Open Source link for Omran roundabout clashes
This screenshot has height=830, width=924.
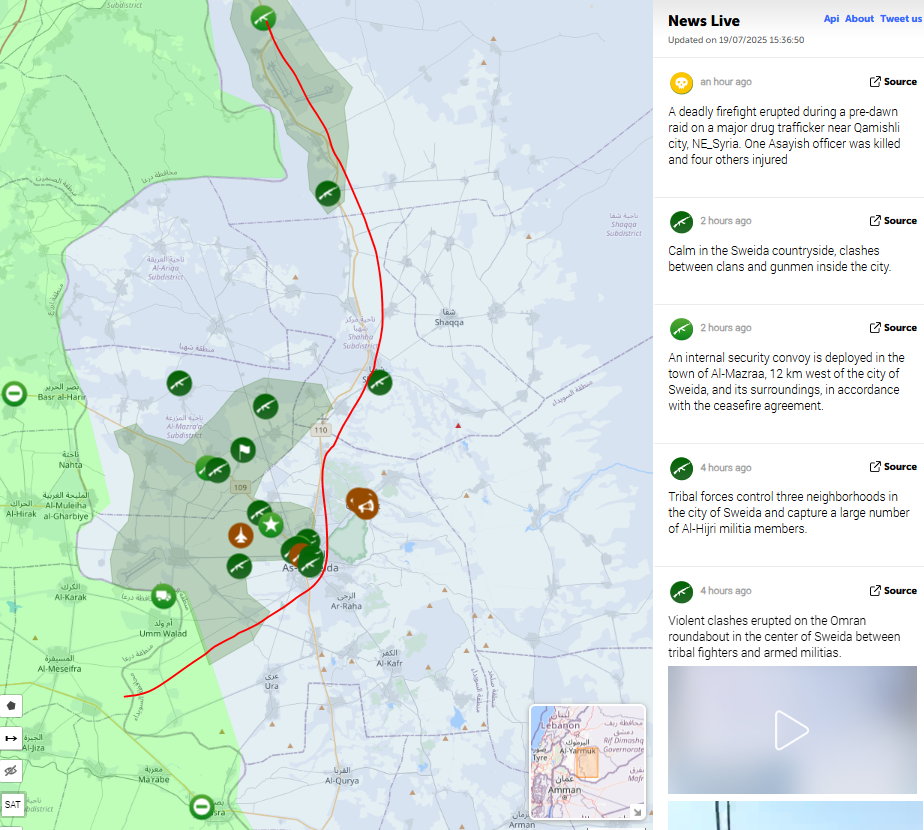point(893,590)
